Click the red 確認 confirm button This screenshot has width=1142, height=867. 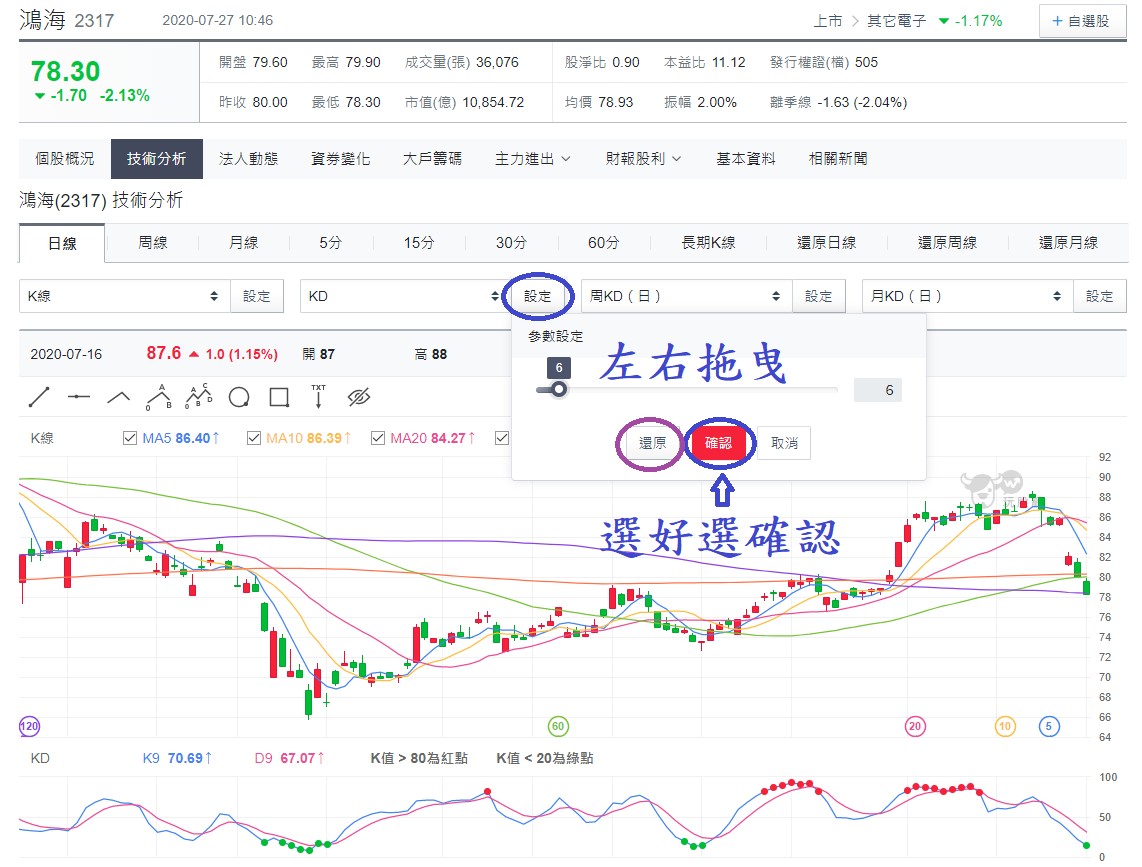click(718, 443)
